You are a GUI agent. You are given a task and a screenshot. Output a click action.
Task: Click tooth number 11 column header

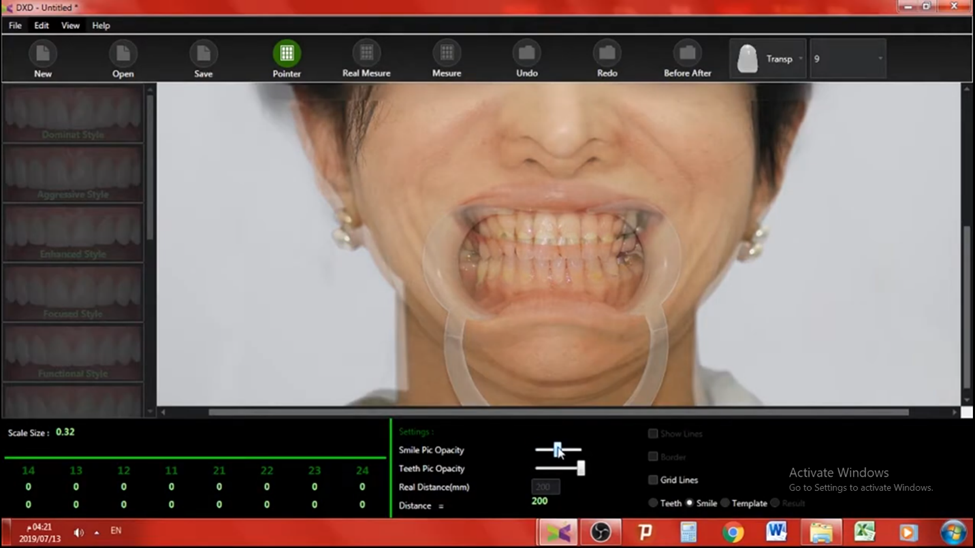(x=171, y=471)
